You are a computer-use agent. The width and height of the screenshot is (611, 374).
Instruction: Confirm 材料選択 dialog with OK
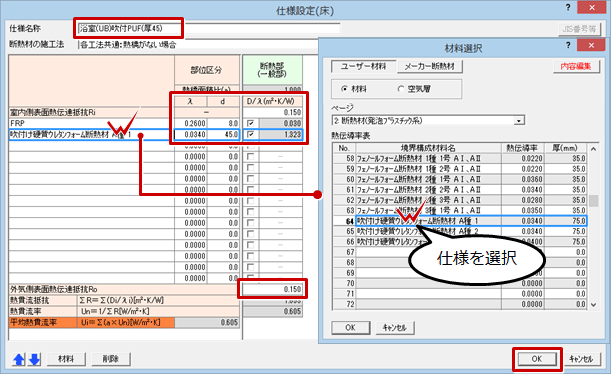point(350,328)
